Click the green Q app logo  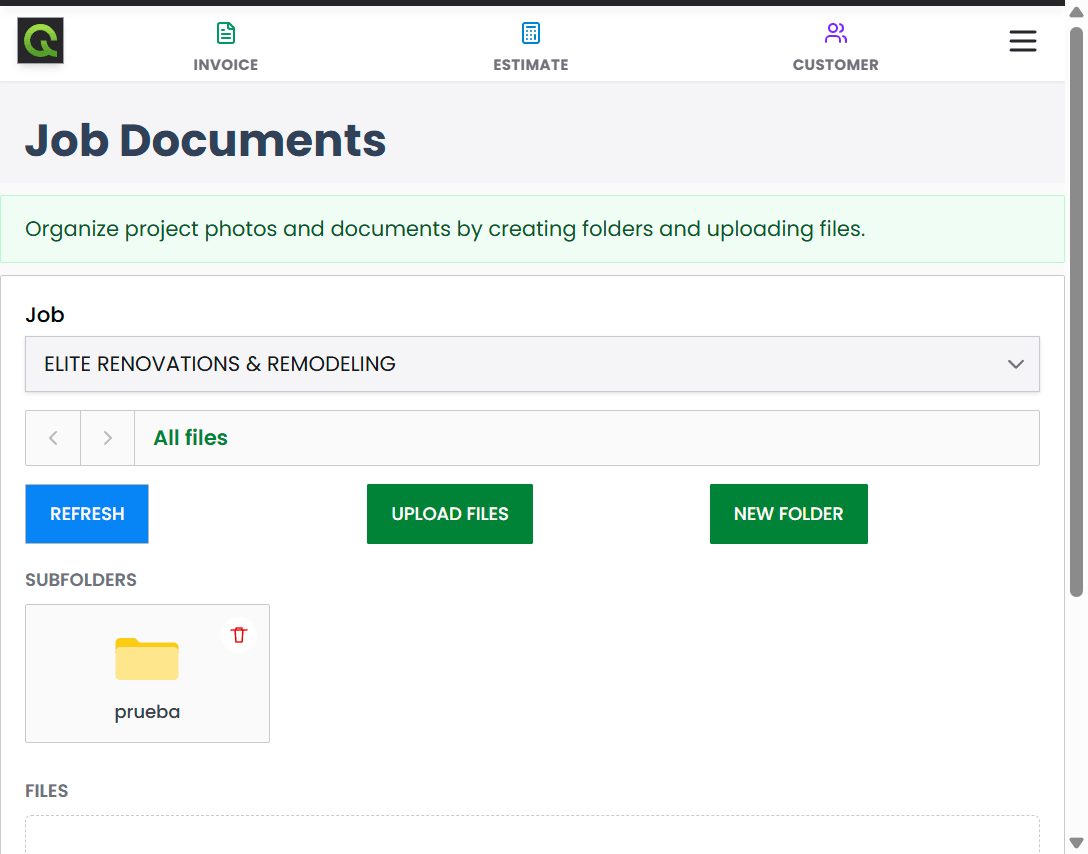[40, 40]
